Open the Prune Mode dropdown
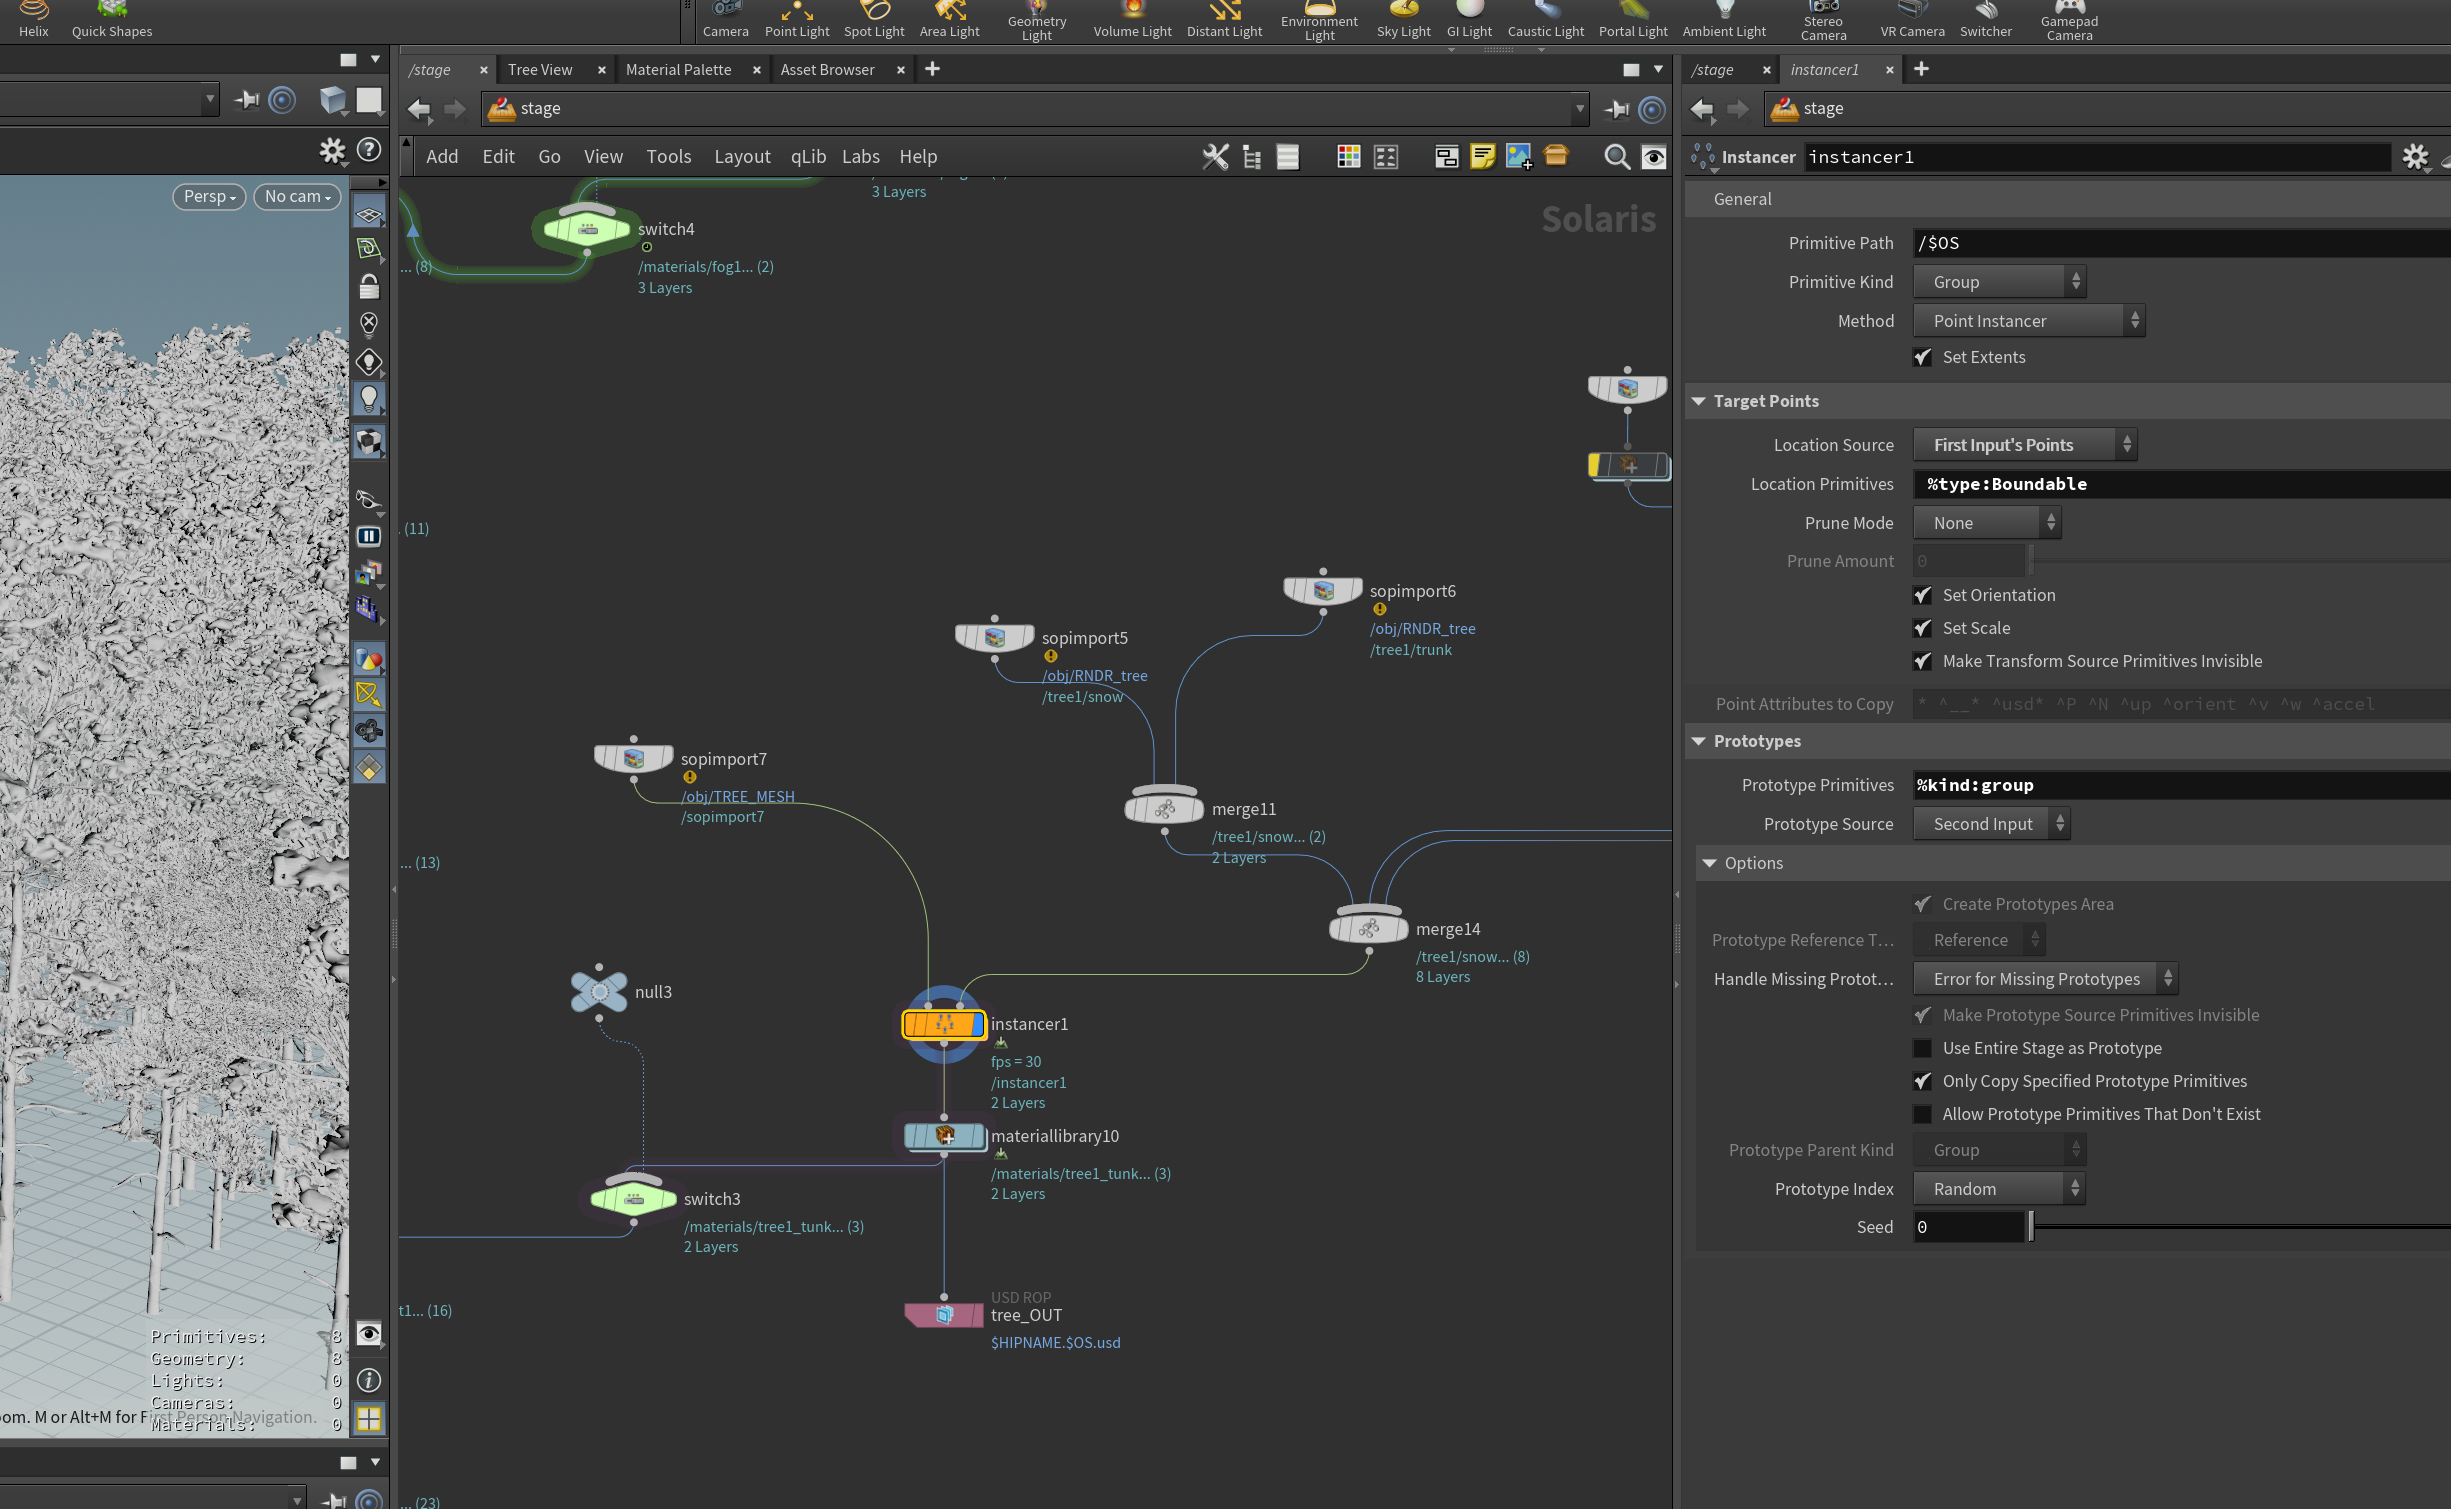 tap(1986, 523)
